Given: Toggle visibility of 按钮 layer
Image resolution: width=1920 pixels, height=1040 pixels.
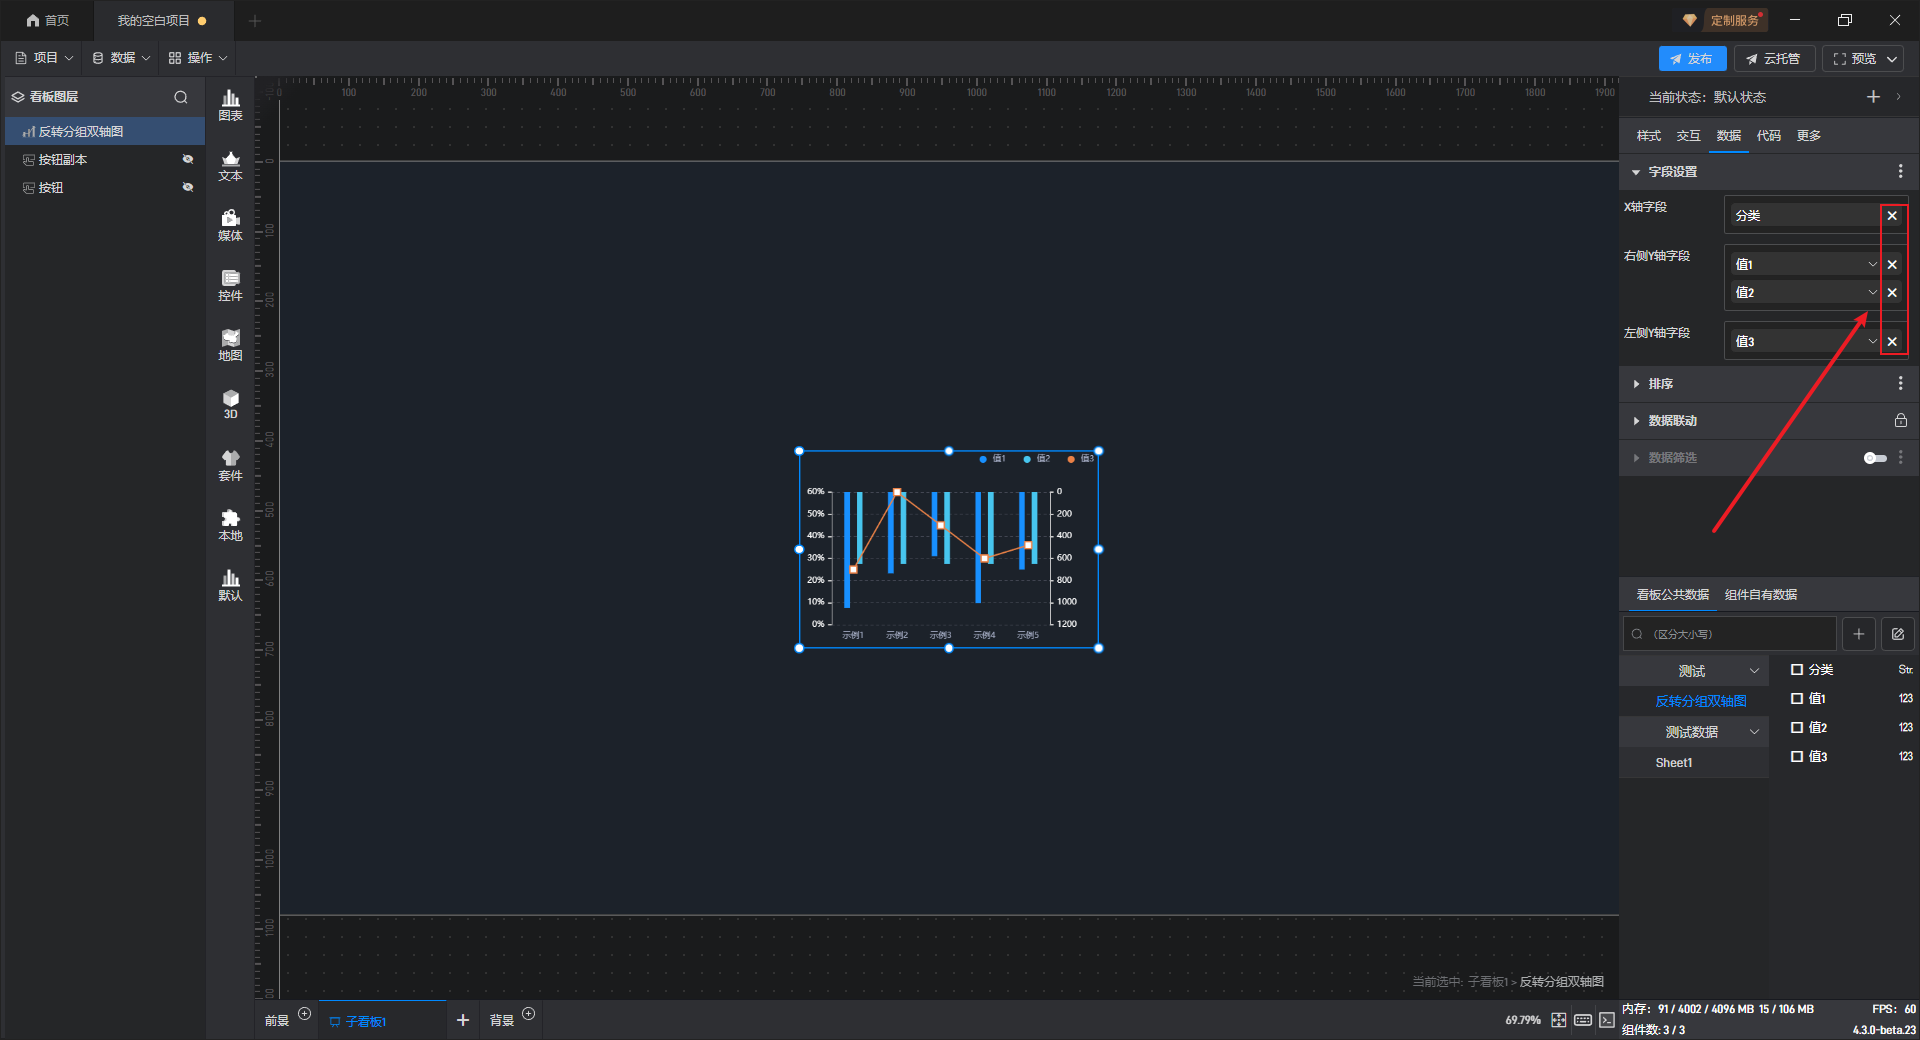Looking at the screenshot, I should [x=187, y=188].
